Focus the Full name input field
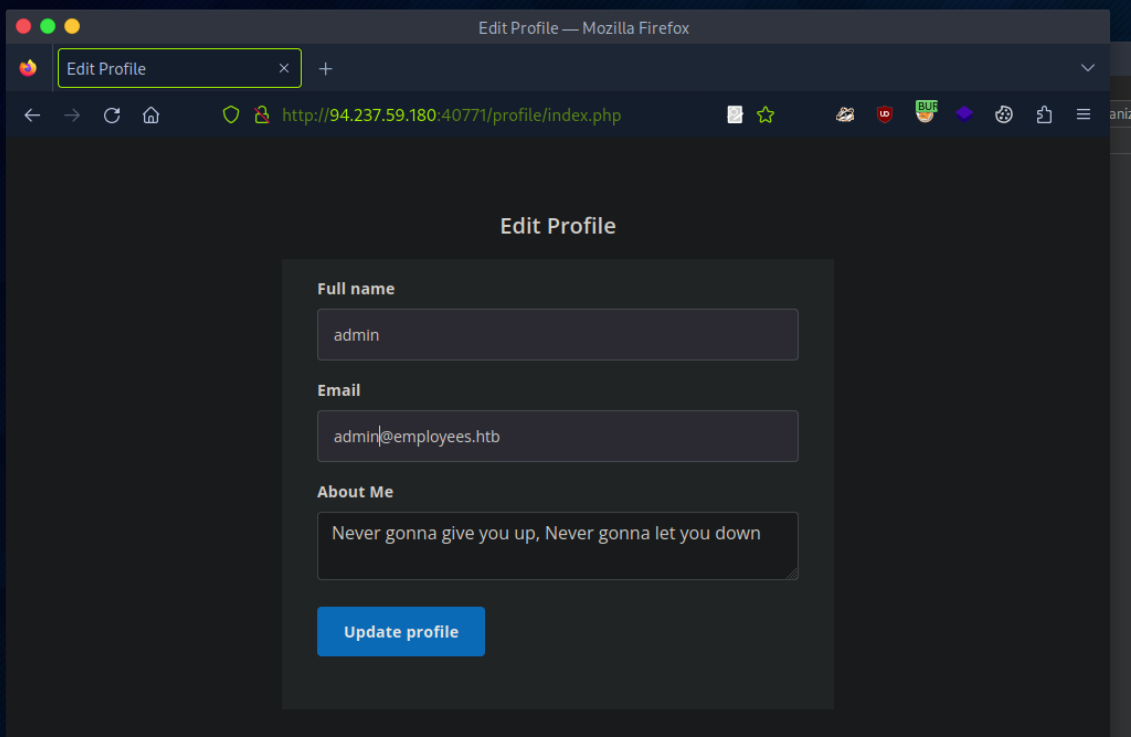This screenshot has height=737, width=1131. tap(557, 335)
